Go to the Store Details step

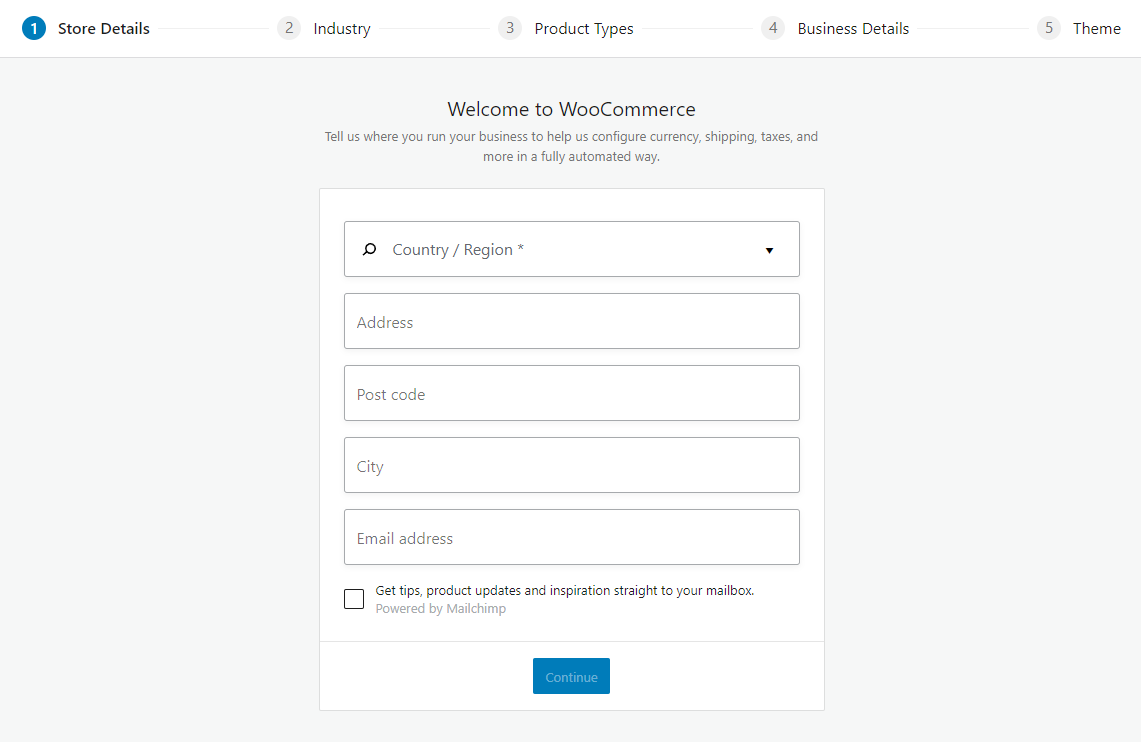coord(103,28)
